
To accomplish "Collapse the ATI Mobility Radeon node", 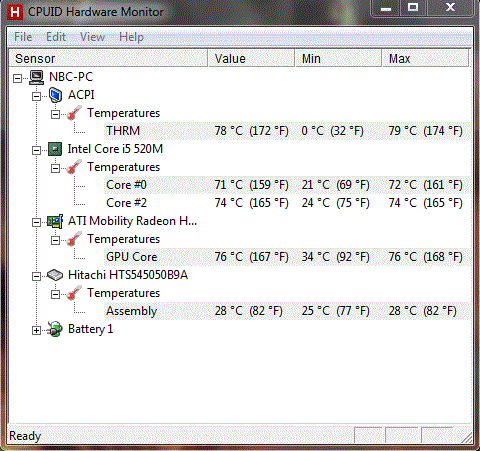I will (x=36, y=222).
